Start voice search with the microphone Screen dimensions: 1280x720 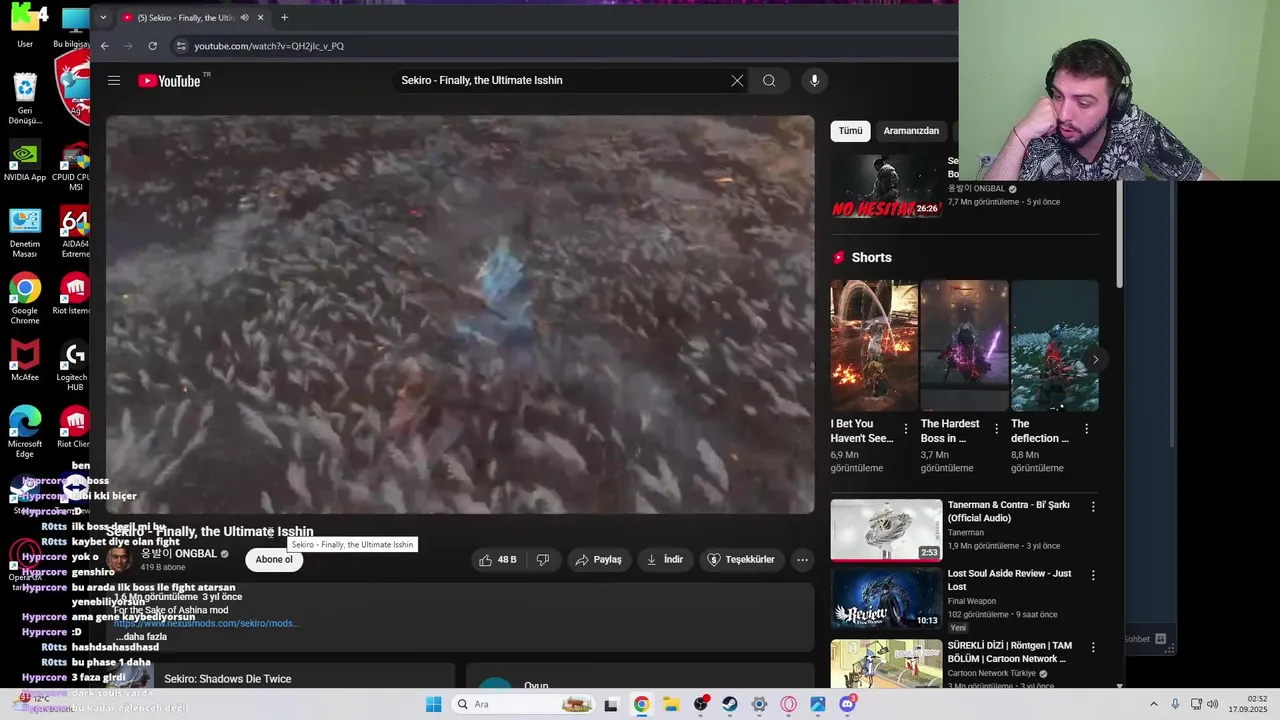pos(814,81)
